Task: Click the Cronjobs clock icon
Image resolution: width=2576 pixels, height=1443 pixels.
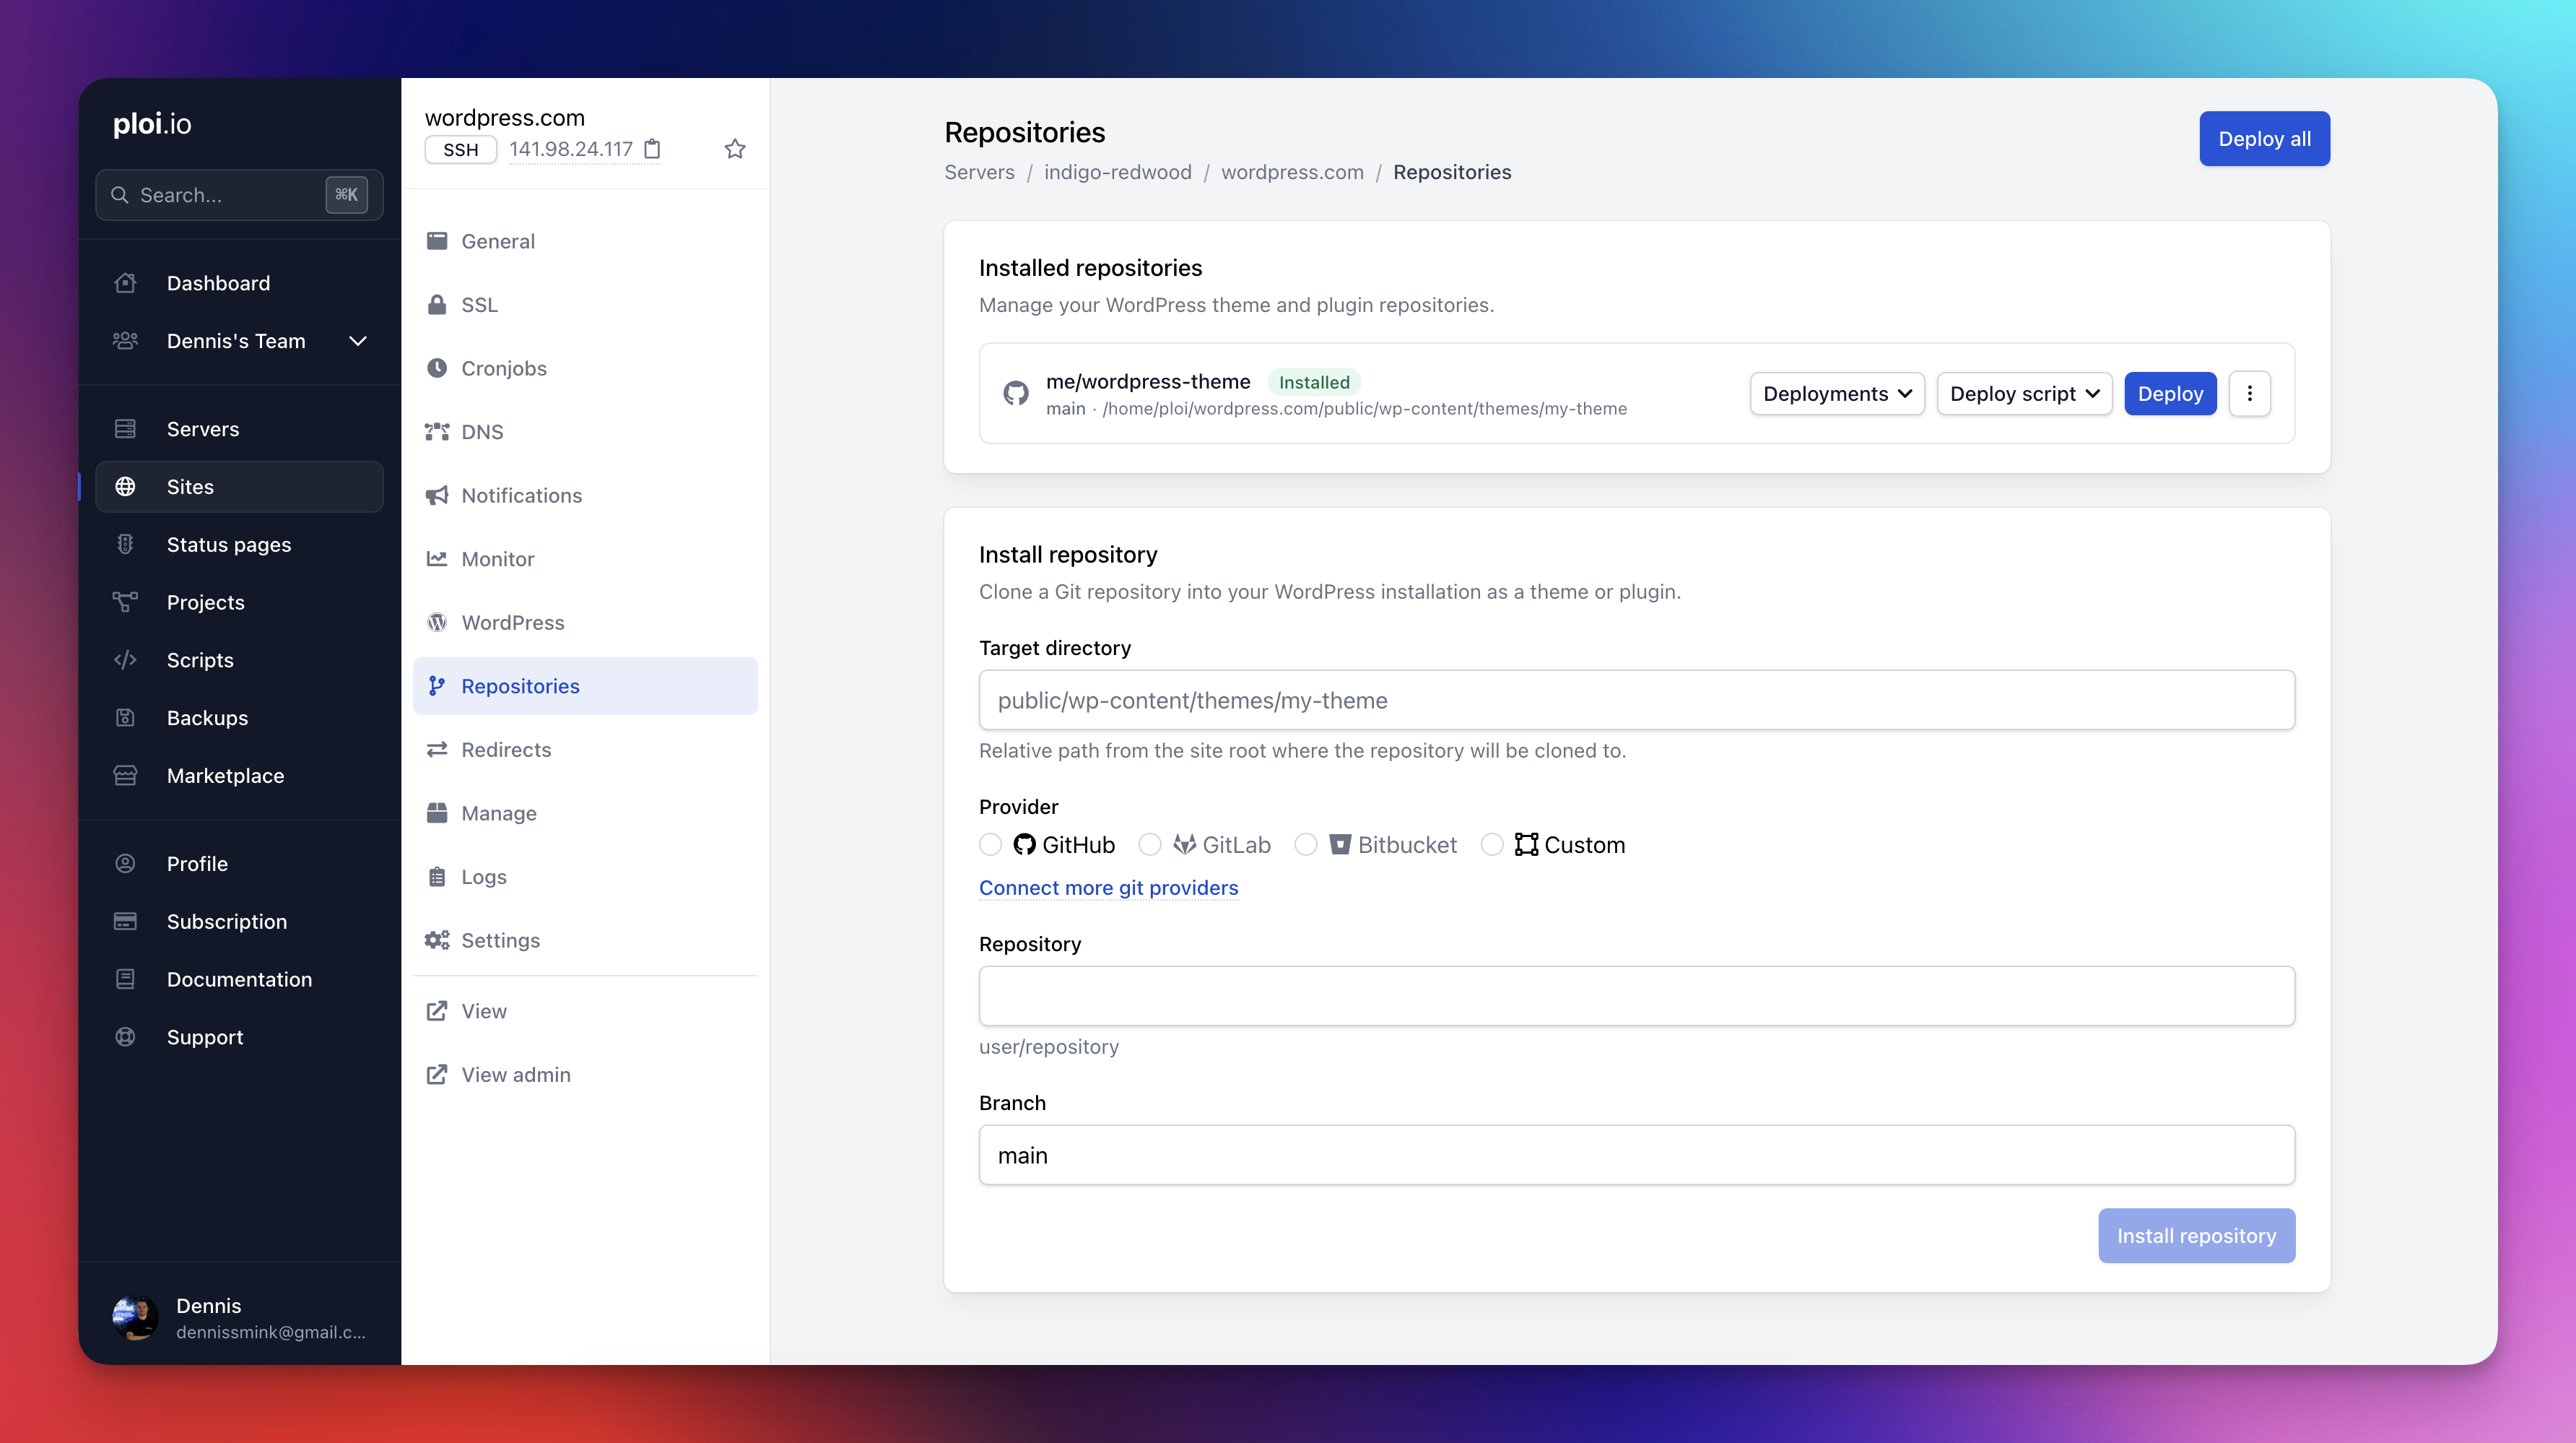Action: (x=437, y=368)
